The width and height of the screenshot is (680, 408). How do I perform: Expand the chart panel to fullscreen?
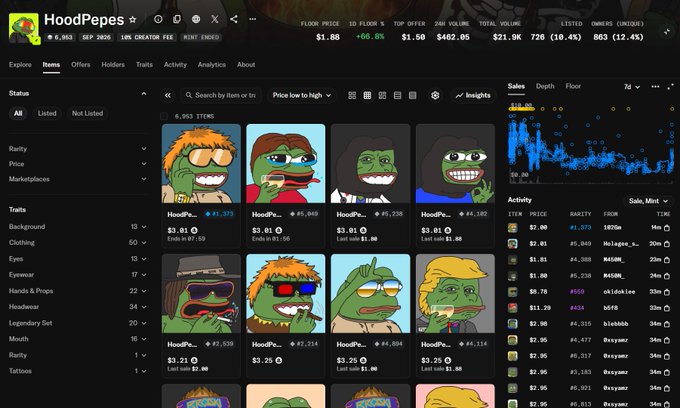click(x=670, y=87)
